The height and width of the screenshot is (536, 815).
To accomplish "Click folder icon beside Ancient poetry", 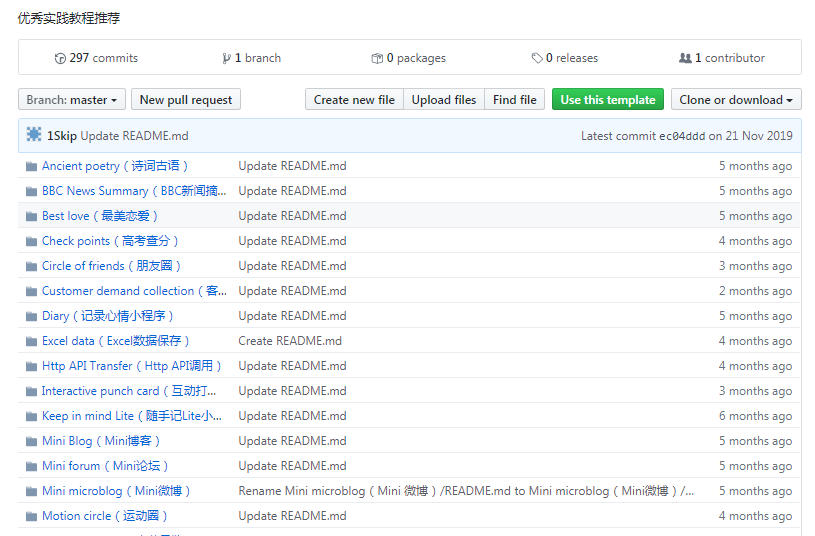I will click(x=32, y=166).
